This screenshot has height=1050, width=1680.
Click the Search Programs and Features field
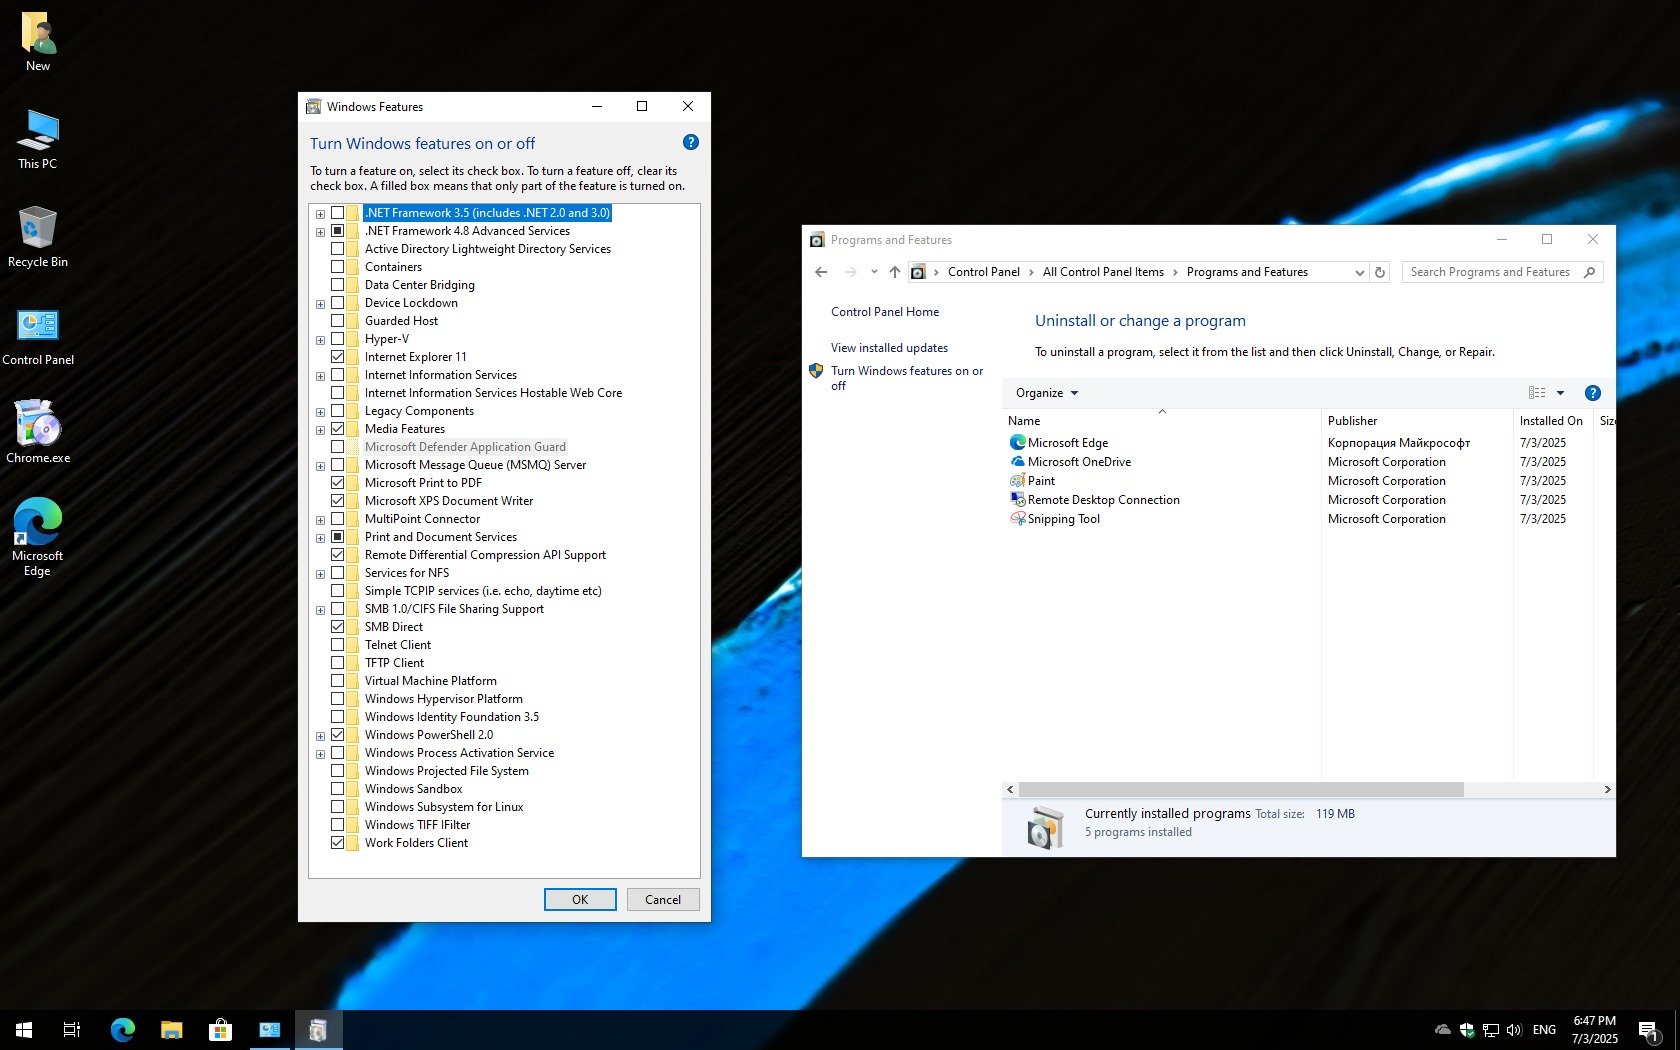(1490, 272)
